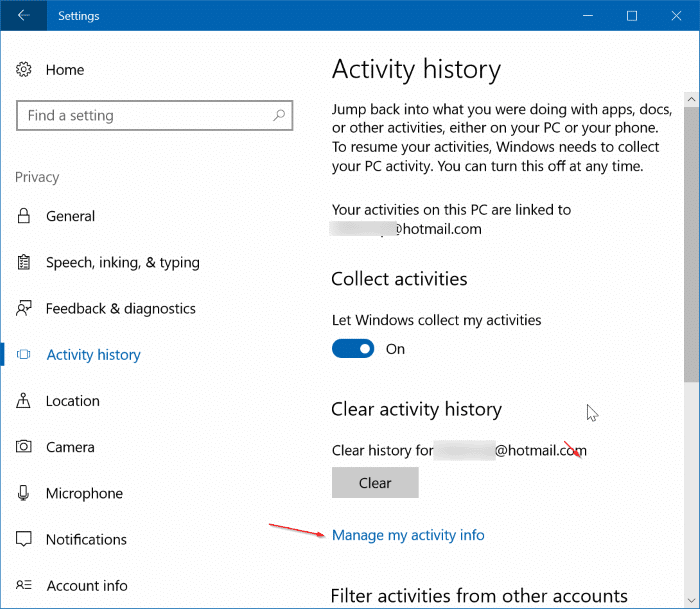
Task: Open Speech, inking, & typing settings
Action: (123, 263)
